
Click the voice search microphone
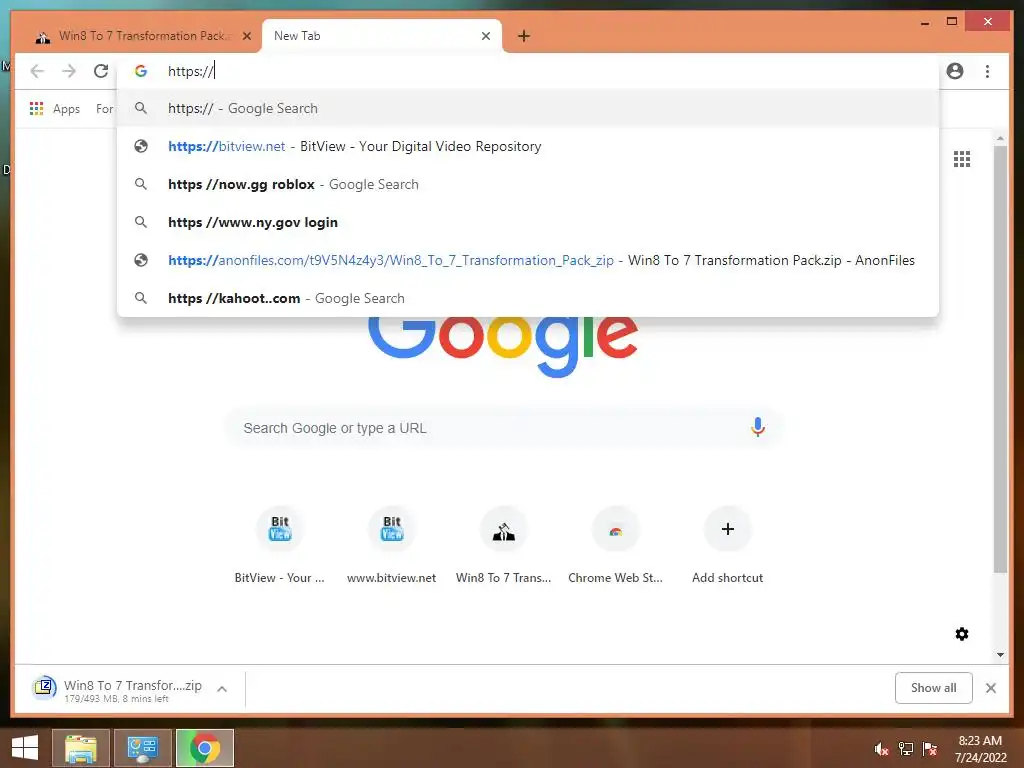(758, 427)
